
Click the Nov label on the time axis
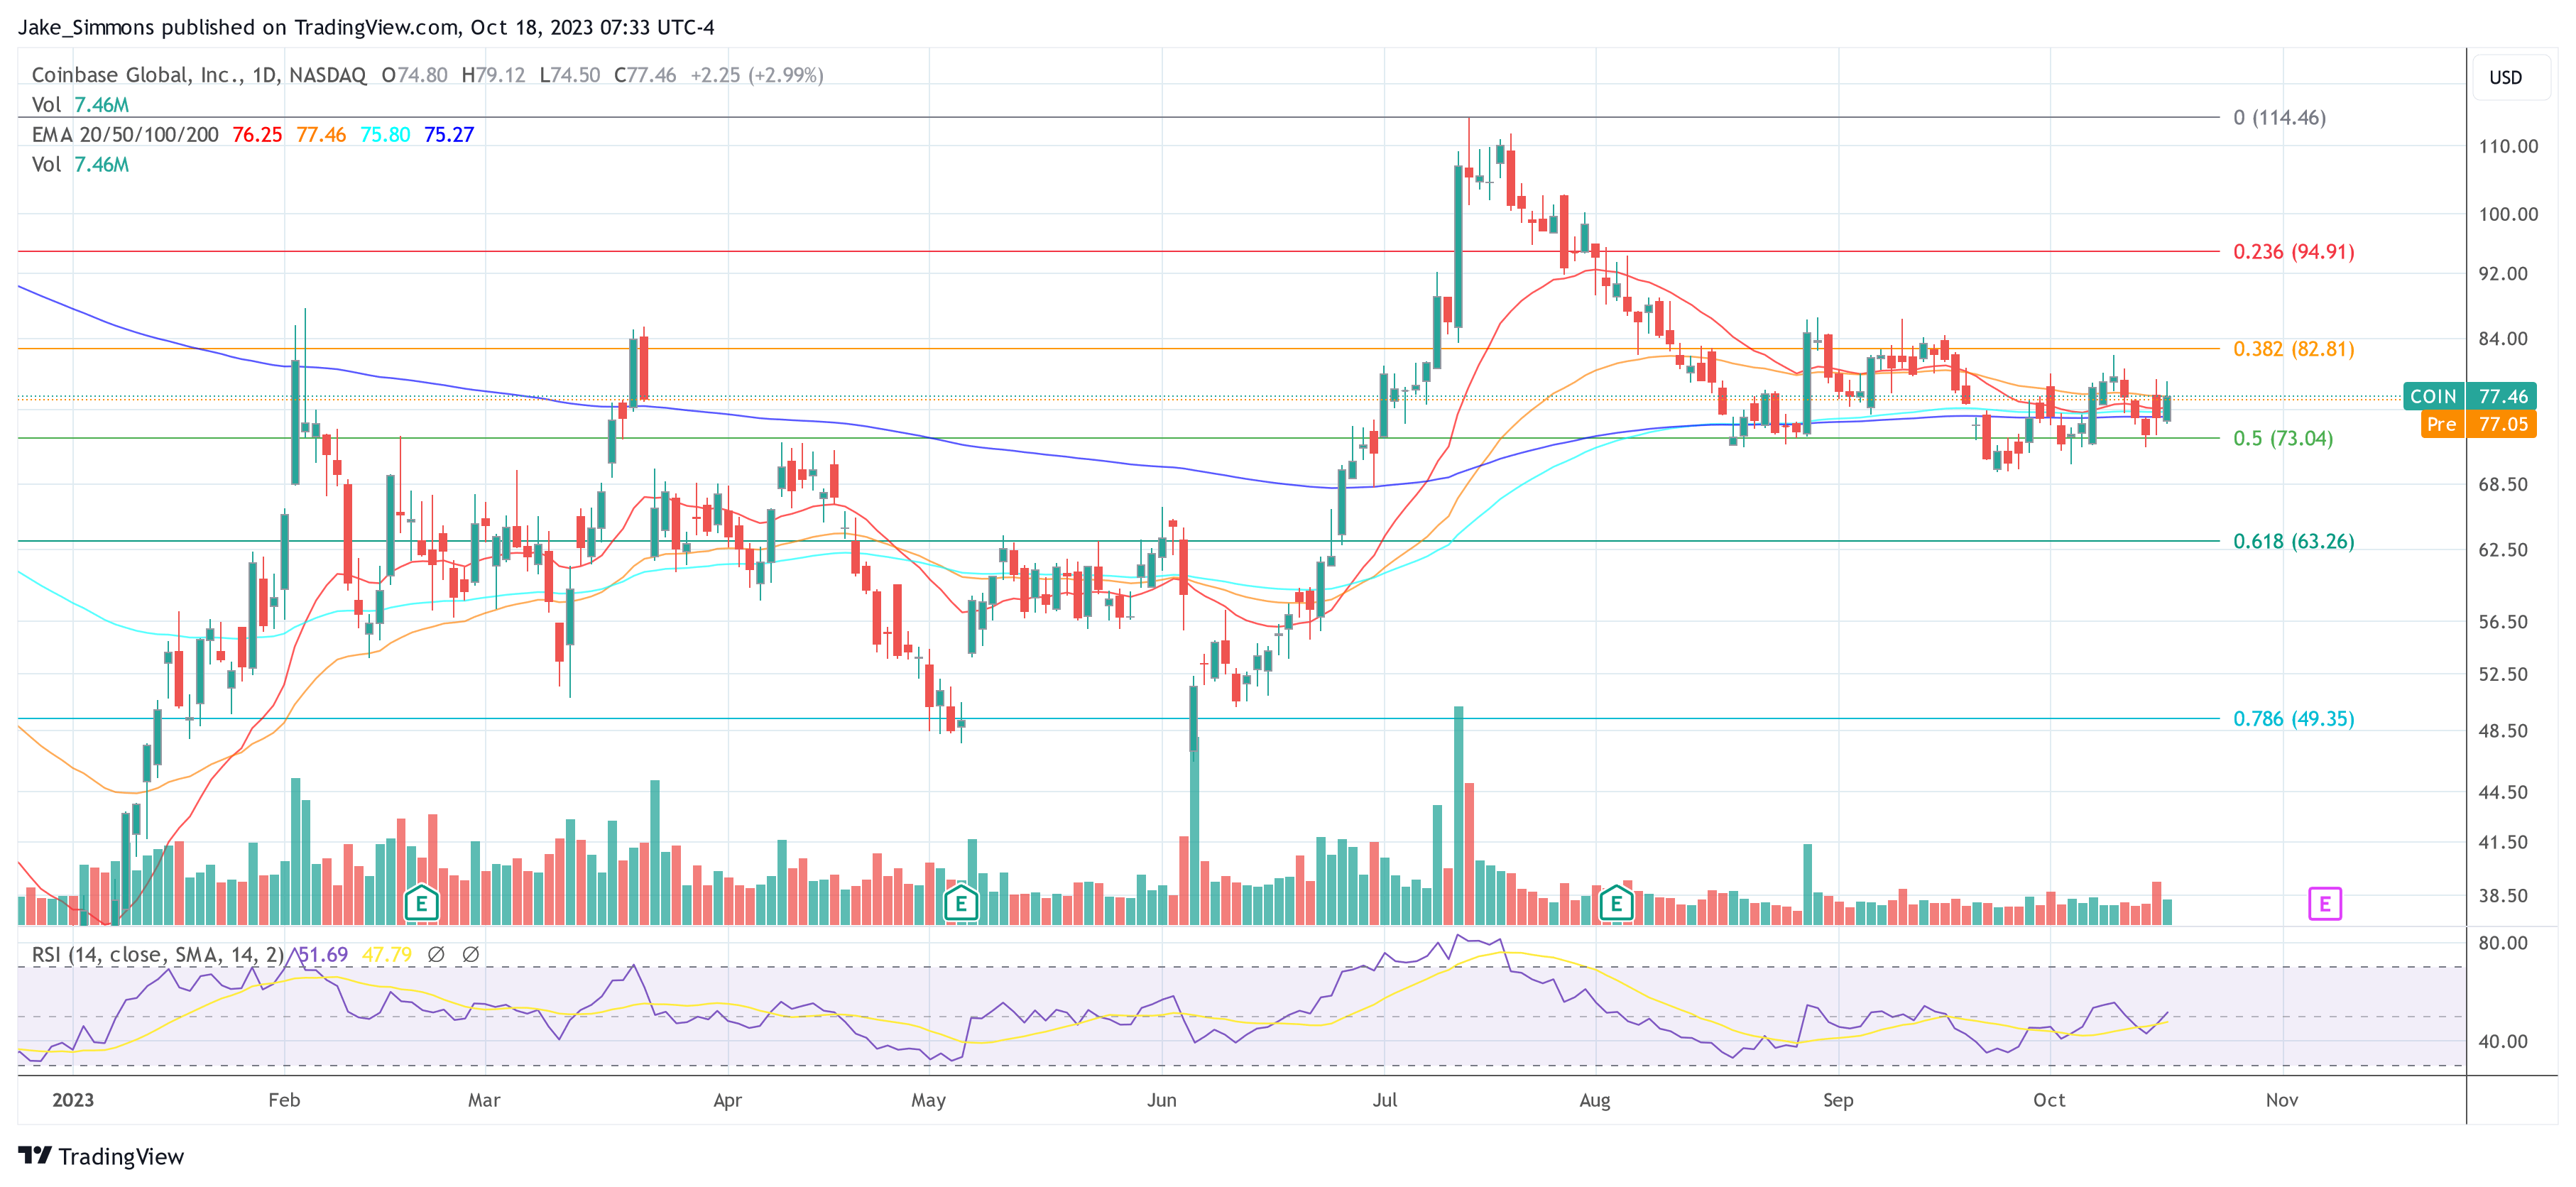[x=2281, y=1100]
